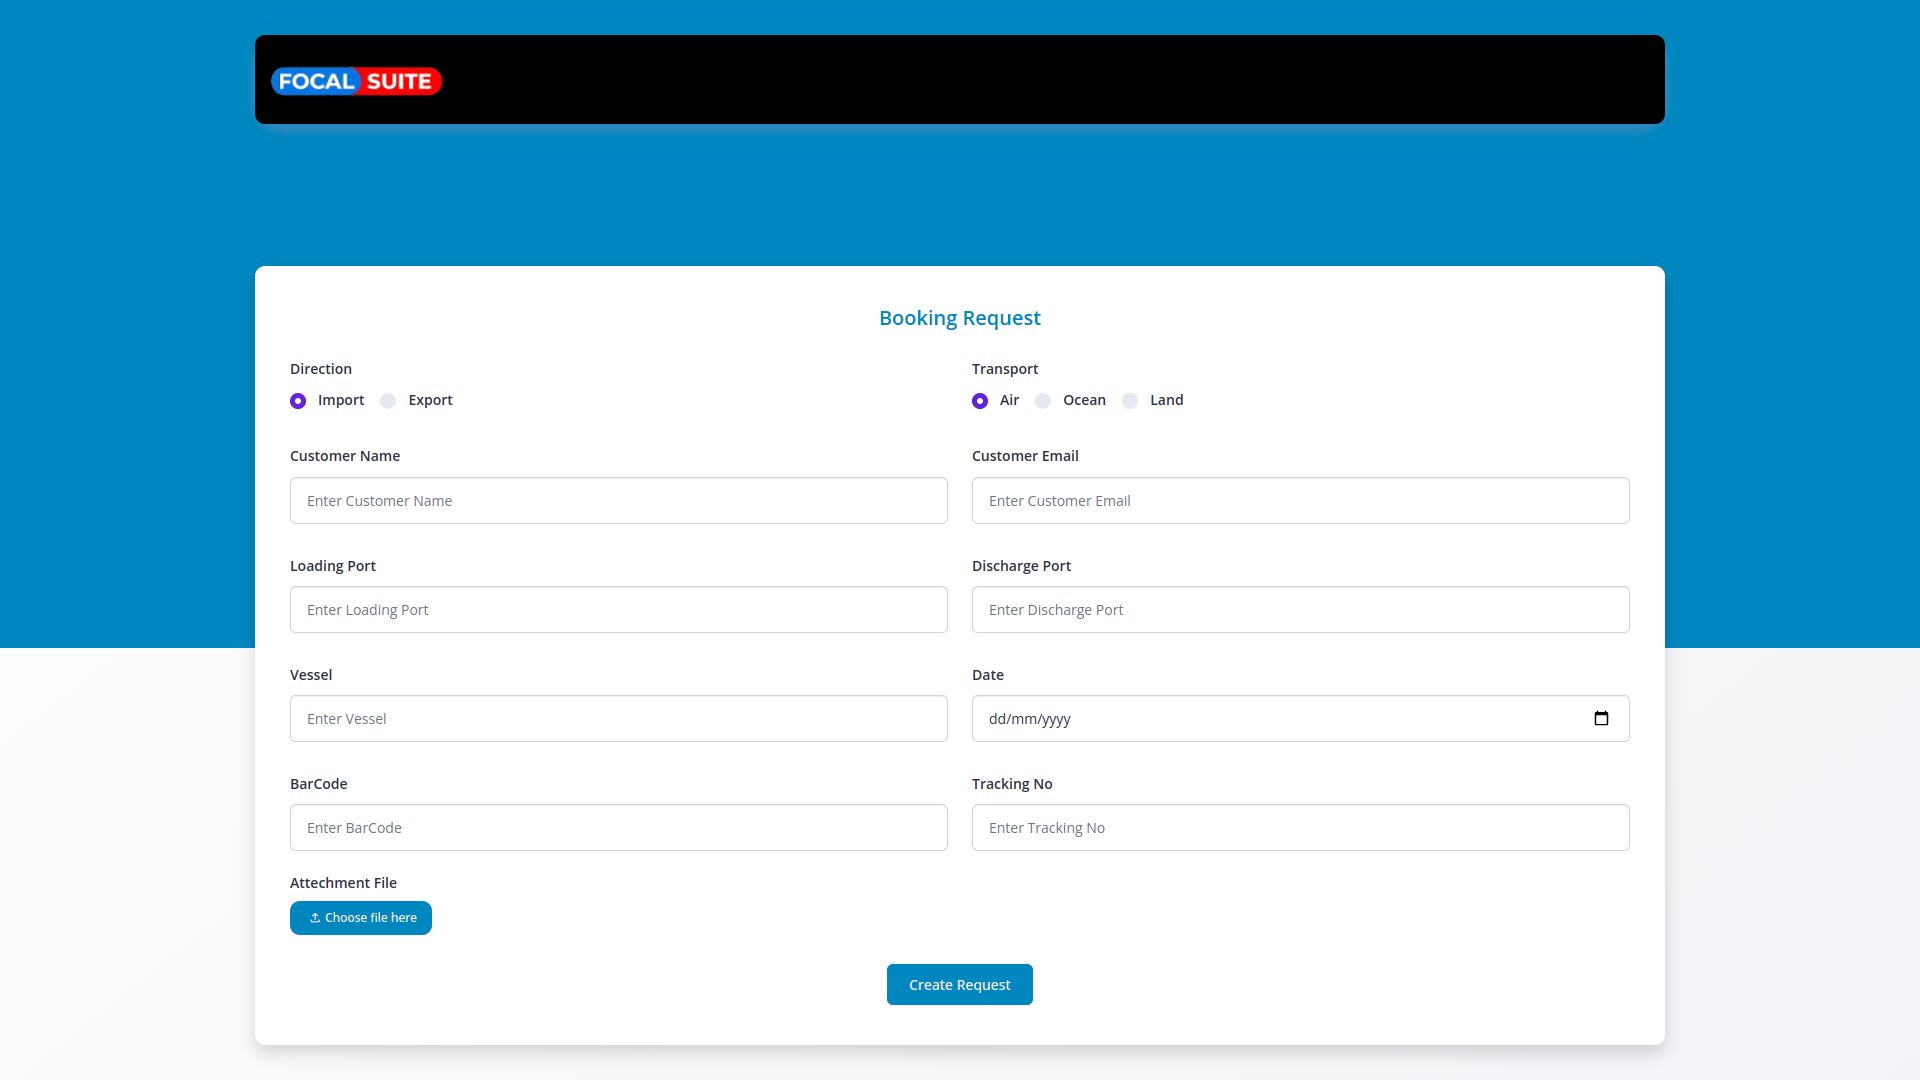The height and width of the screenshot is (1080, 1920).
Task: Choose Ocean transport radio button
Action: point(1043,401)
